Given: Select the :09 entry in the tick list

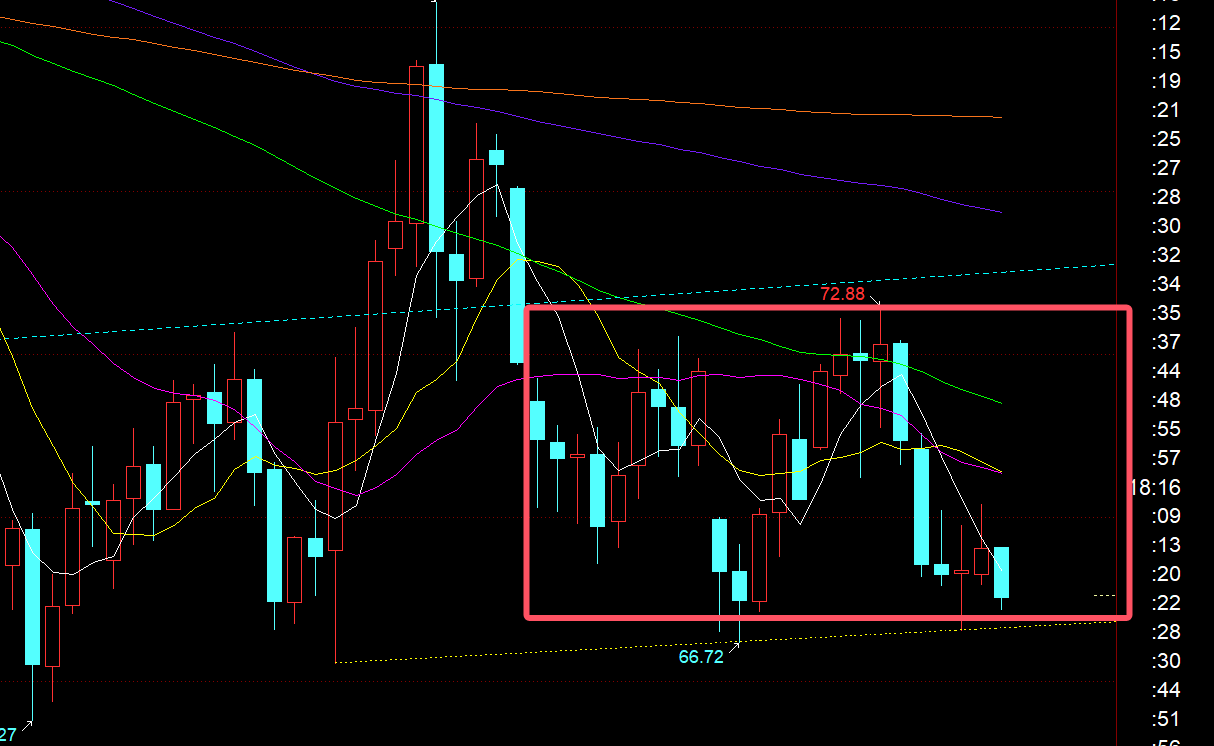Looking at the screenshot, I should [x=1165, y=516].
